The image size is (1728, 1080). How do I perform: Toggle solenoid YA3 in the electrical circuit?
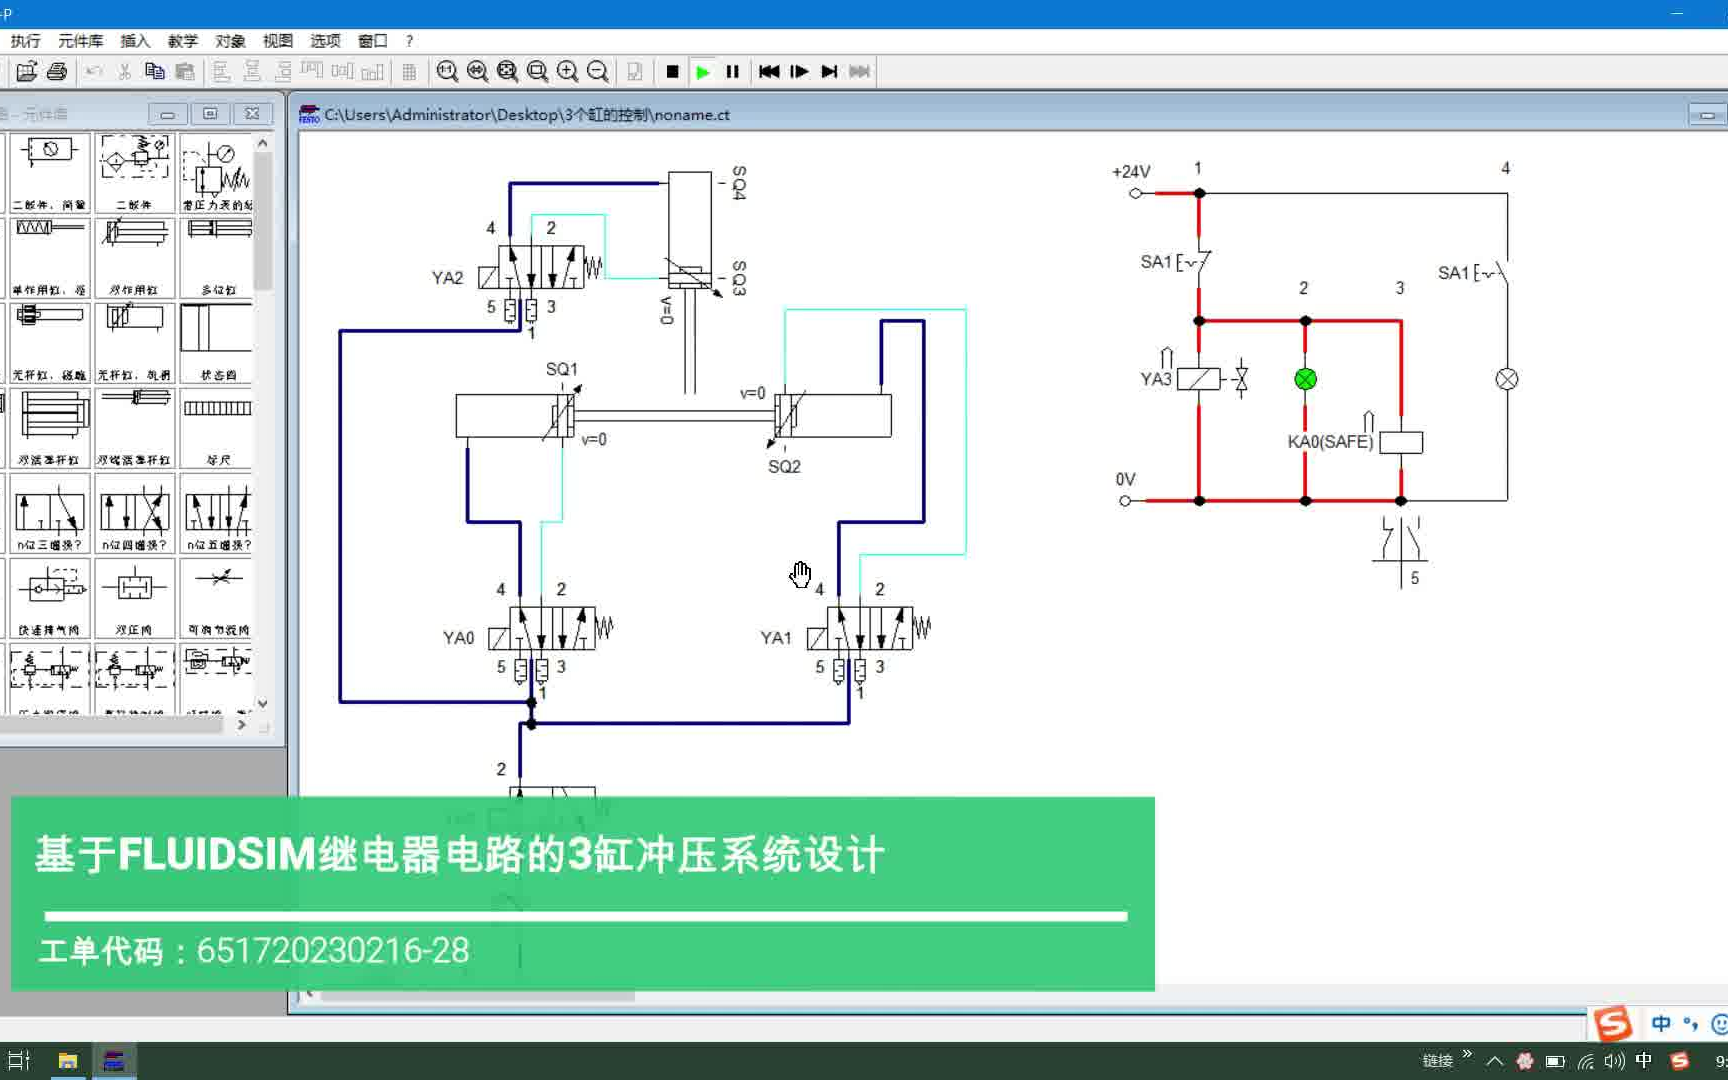(x=1197, y=378)
